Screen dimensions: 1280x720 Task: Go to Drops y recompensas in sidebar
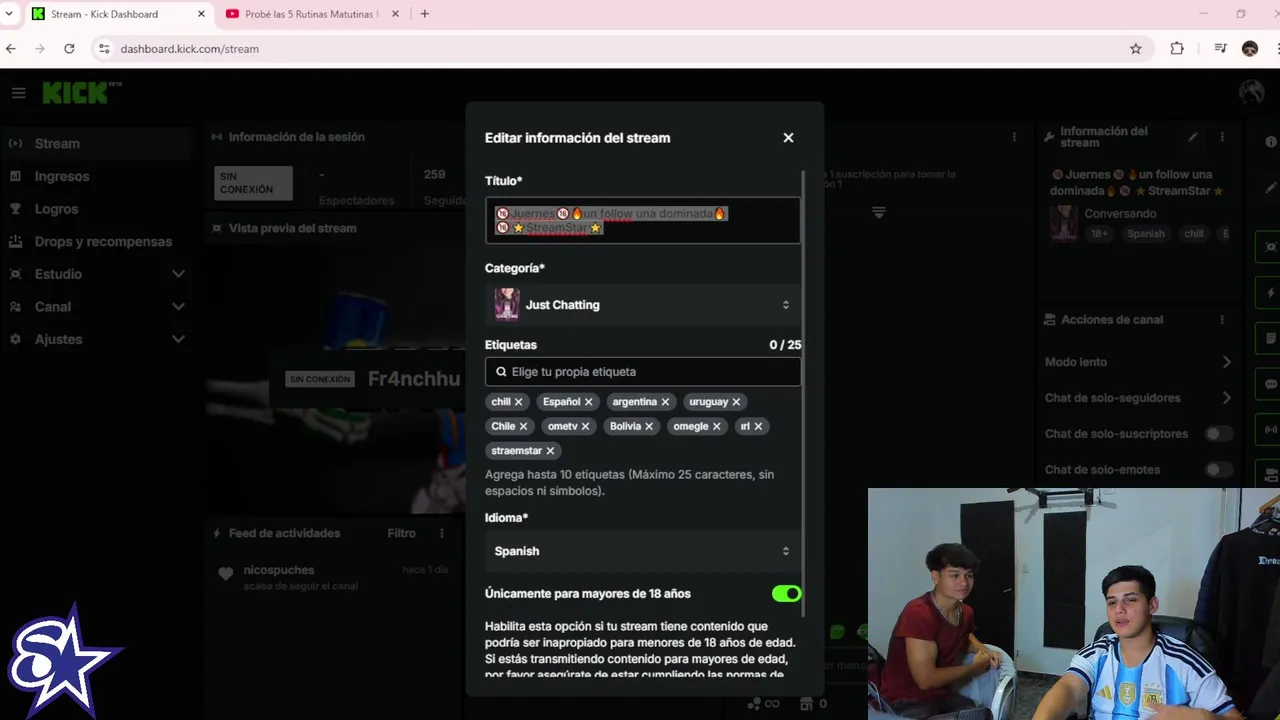point(97,241)
